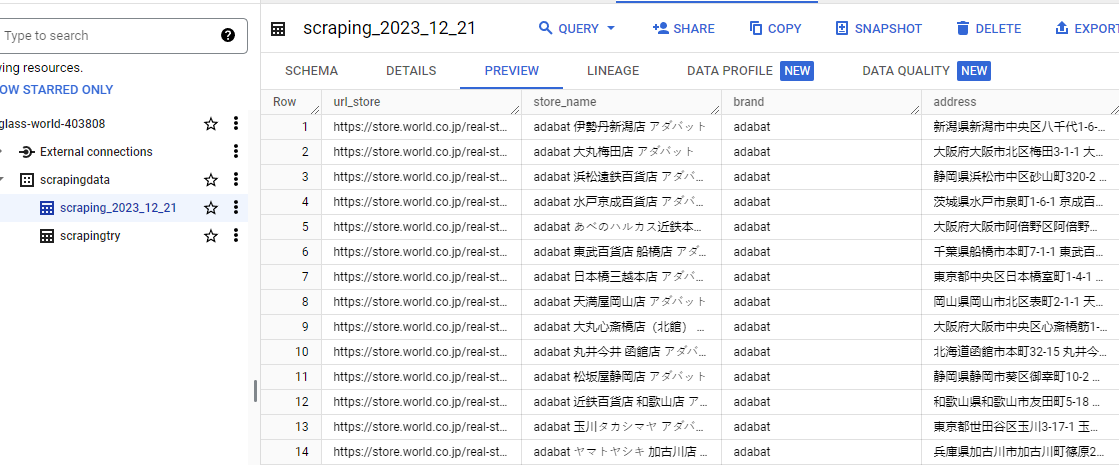1119x465 pixels.
Task: Star the scrapingtry table
Action: [211, 236]
